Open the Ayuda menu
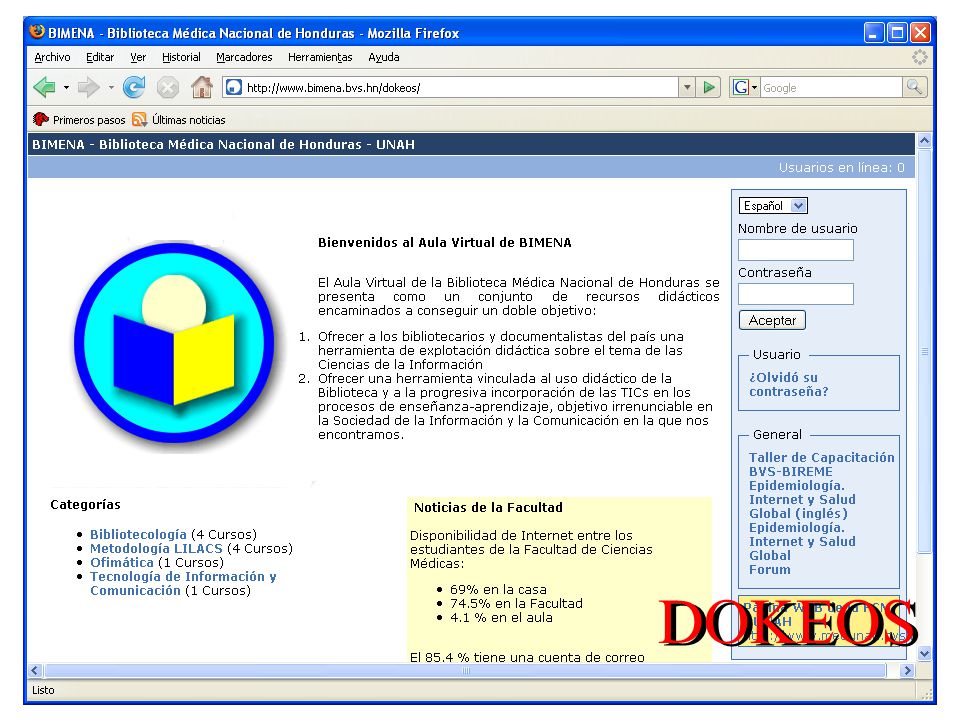Viewport: 960px width, 720px height. click(384, 57)
